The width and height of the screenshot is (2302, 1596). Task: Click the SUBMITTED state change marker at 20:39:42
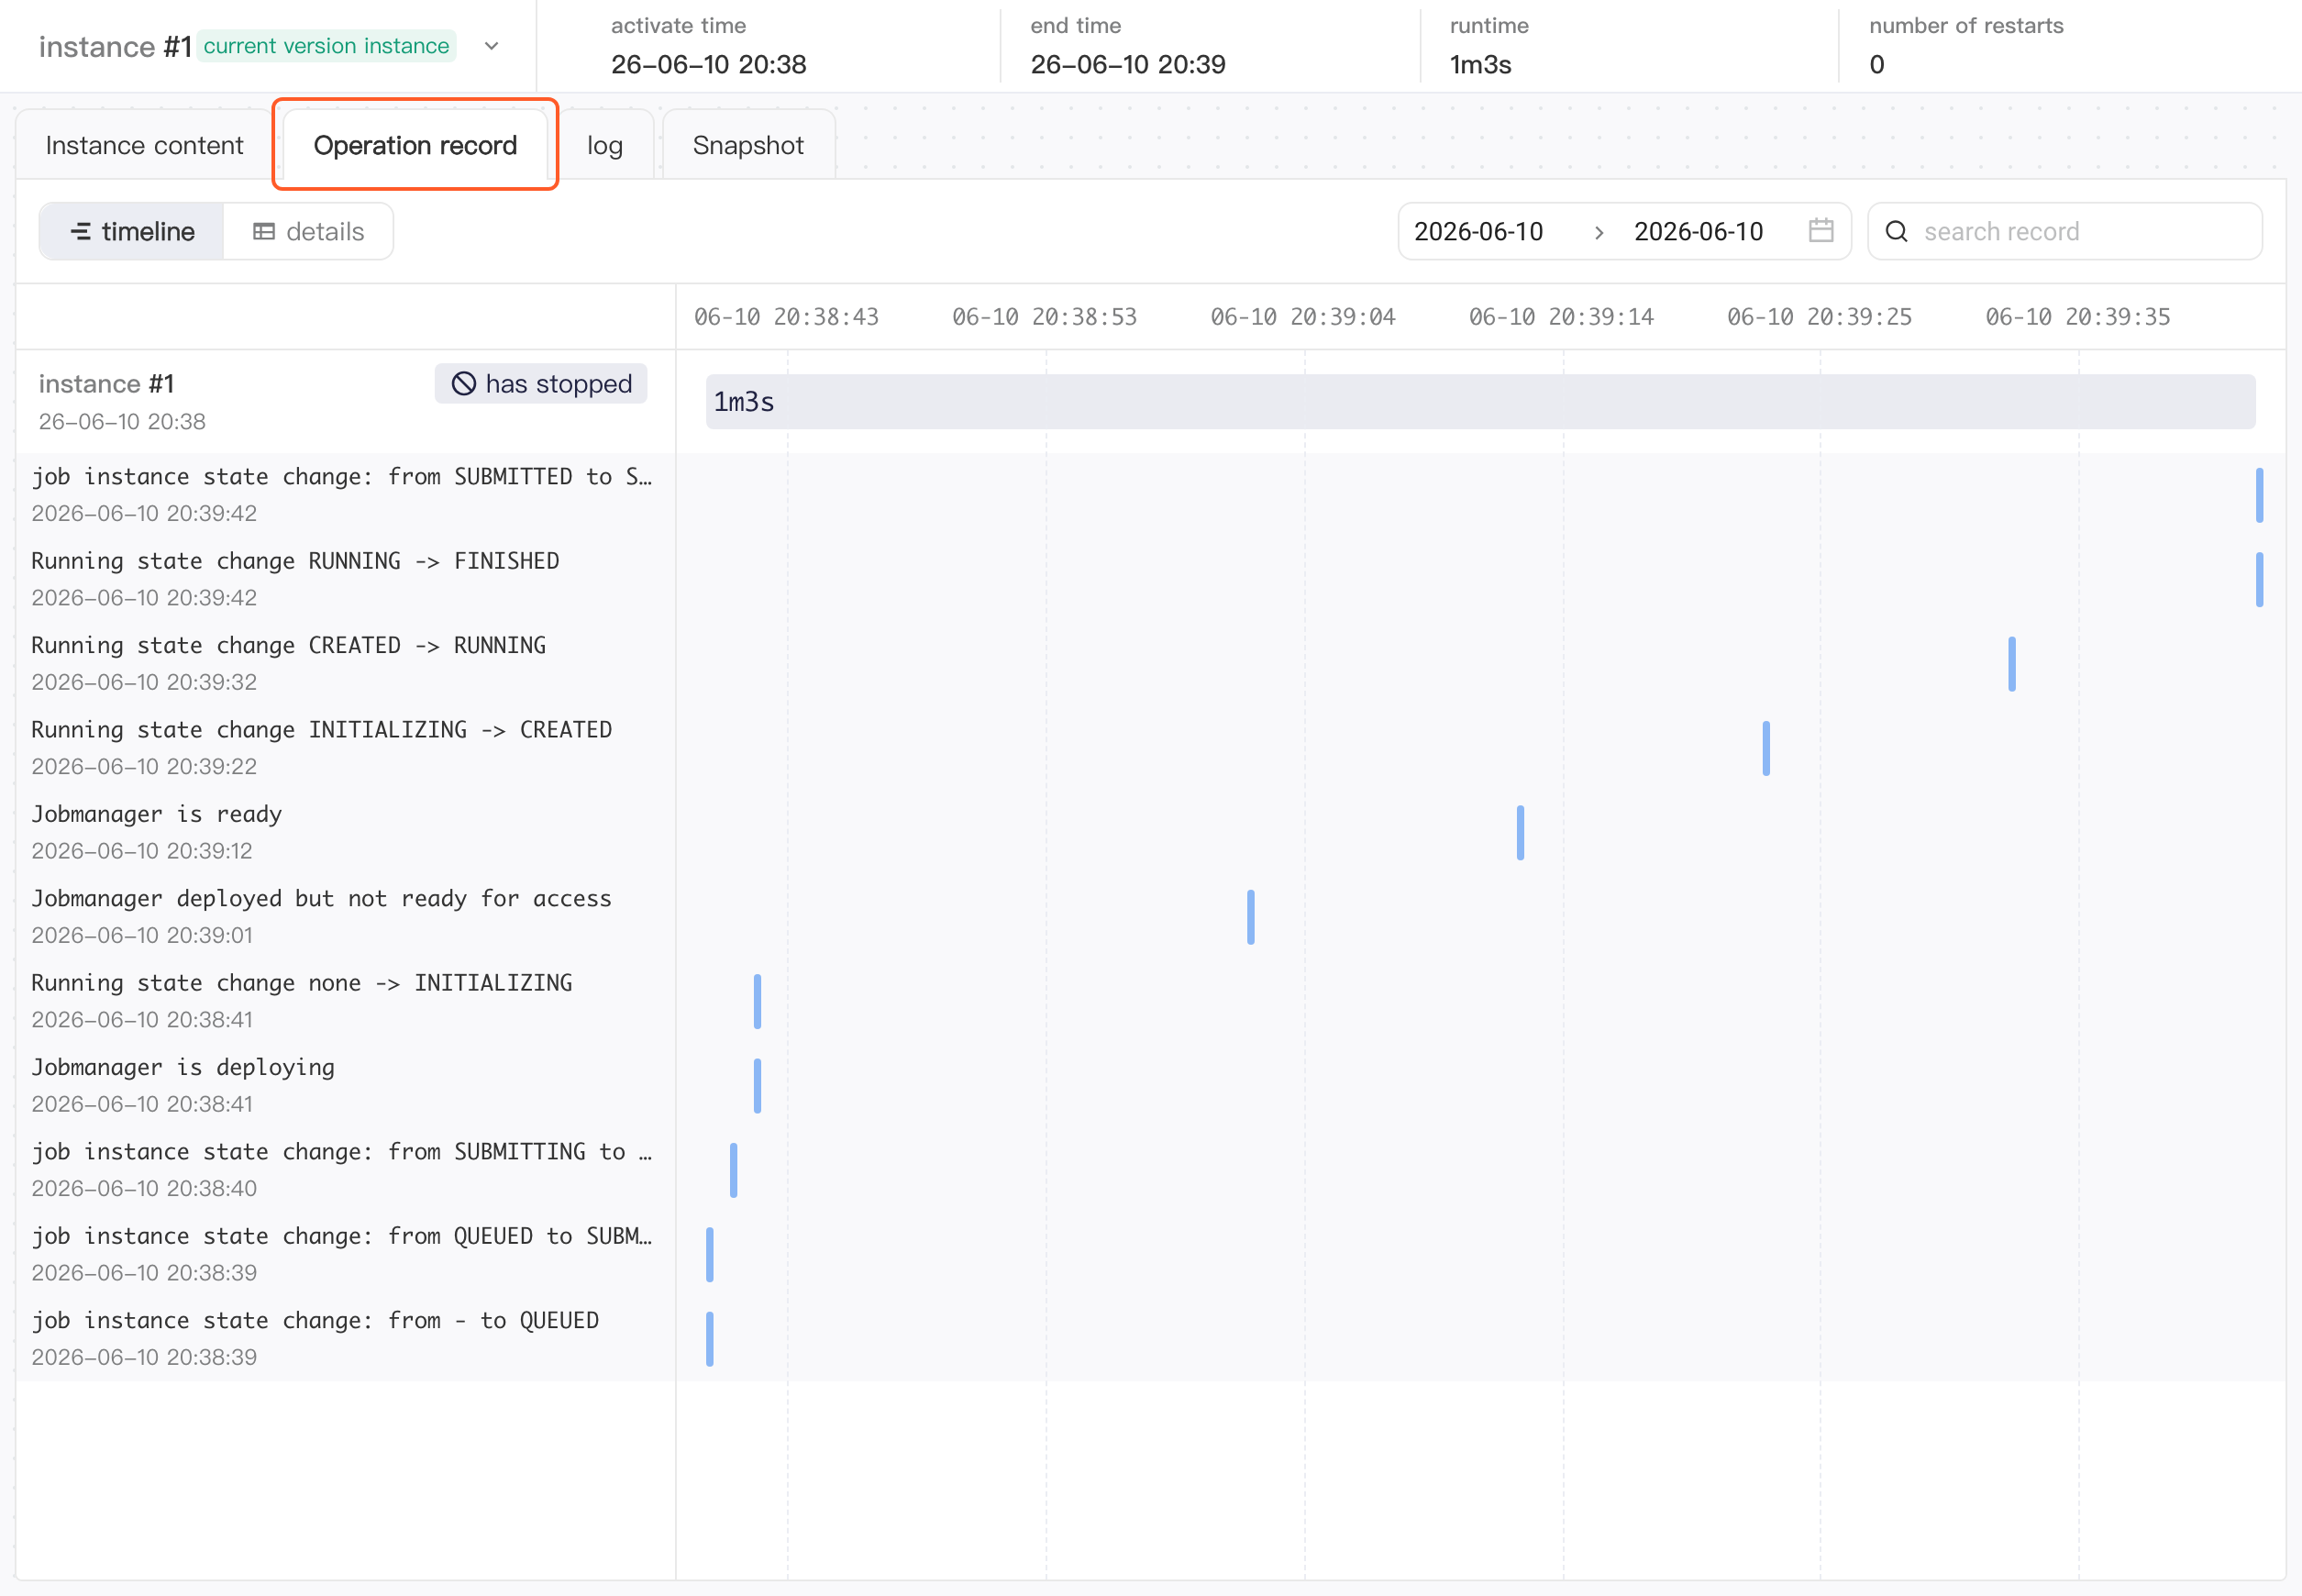[x=2259, y=495]
